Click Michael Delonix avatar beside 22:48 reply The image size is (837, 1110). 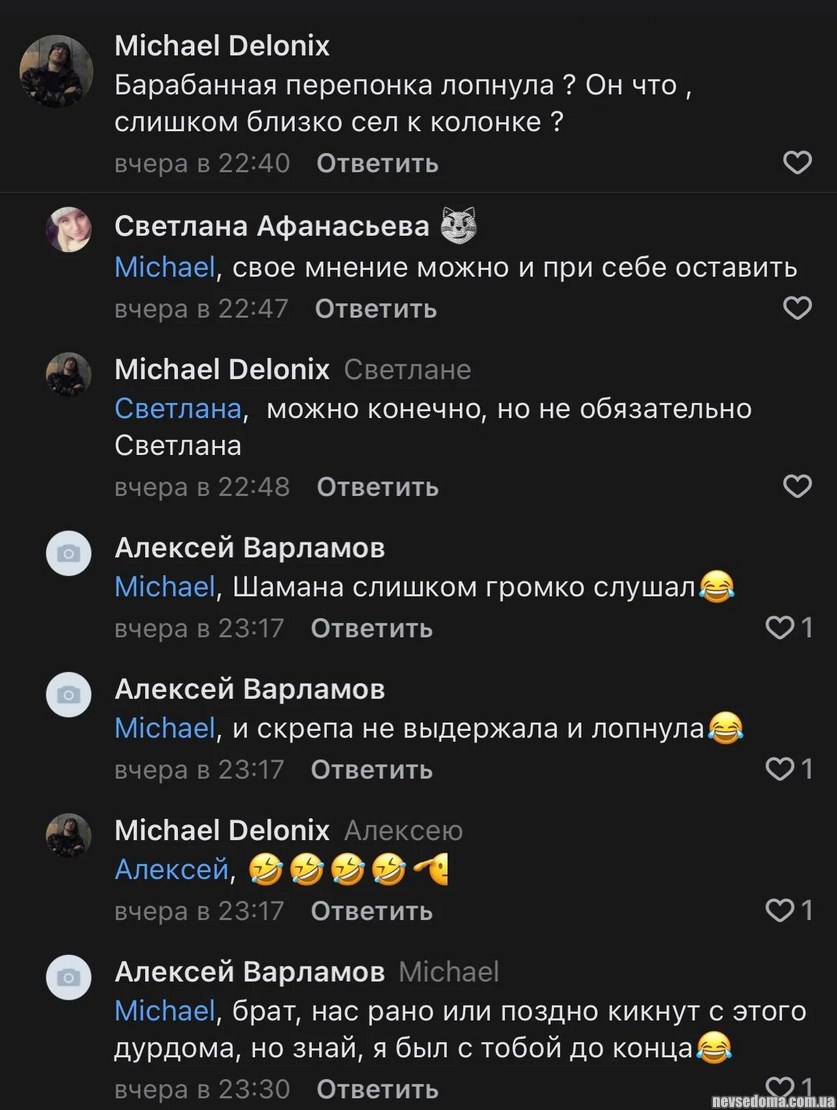[69, 374]
